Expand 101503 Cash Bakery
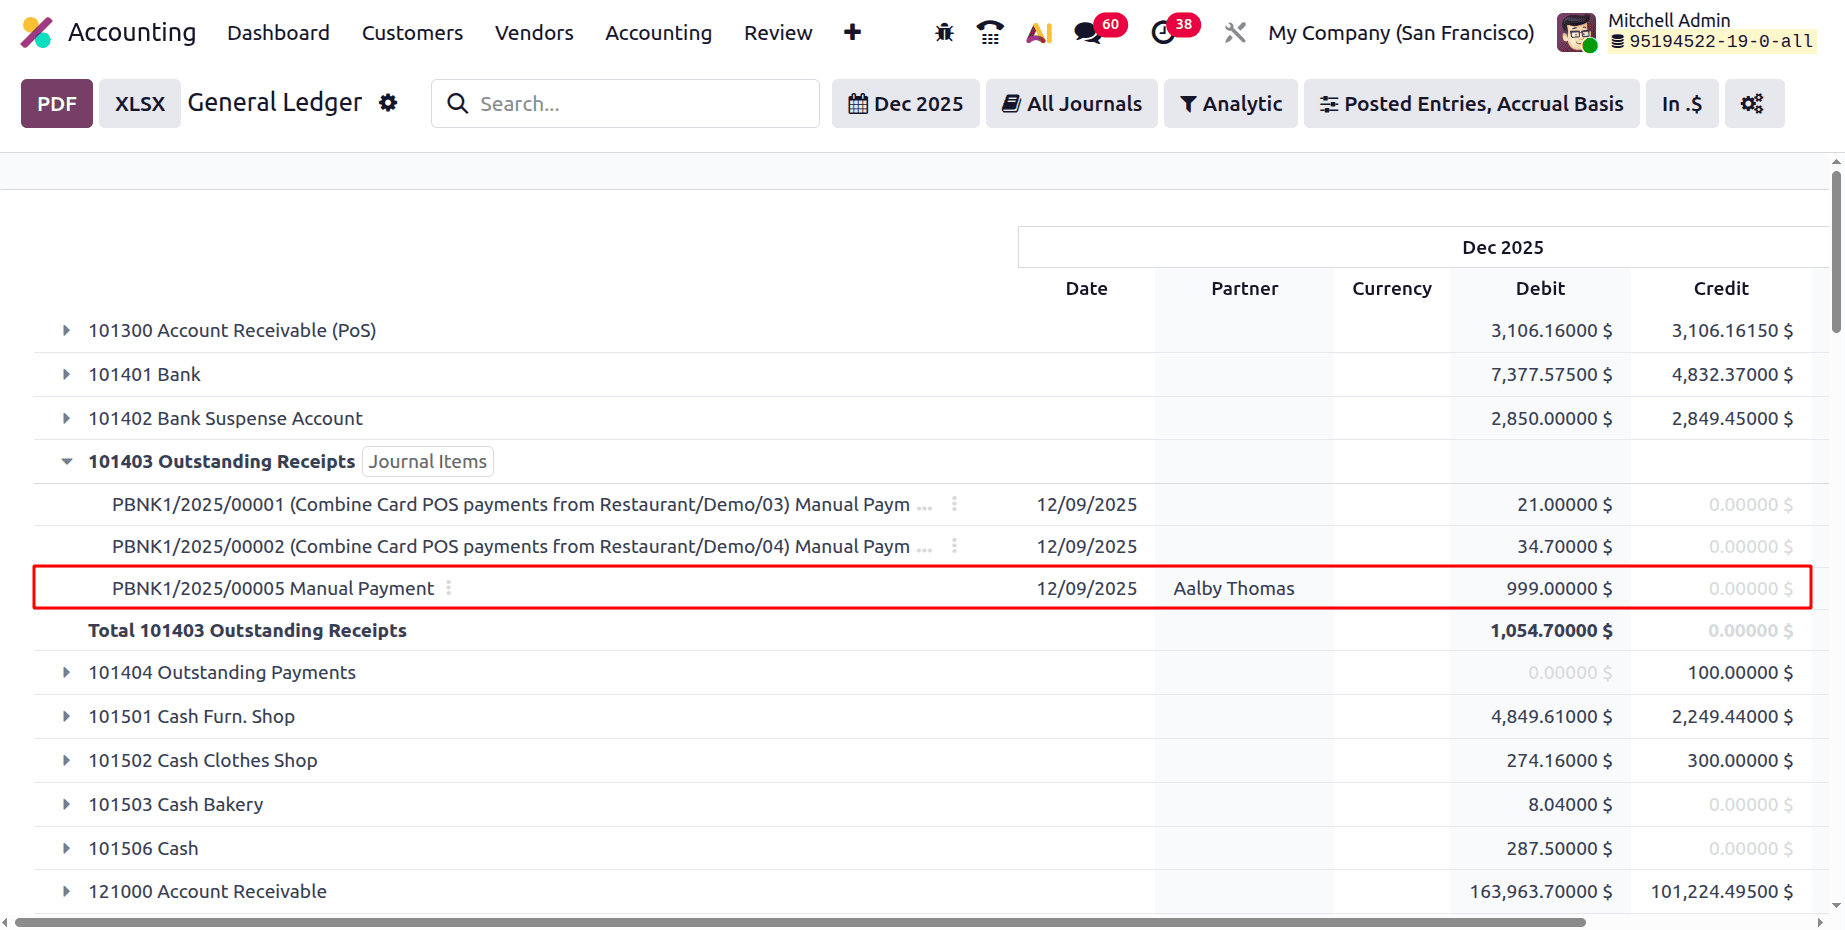 (66, 804)
